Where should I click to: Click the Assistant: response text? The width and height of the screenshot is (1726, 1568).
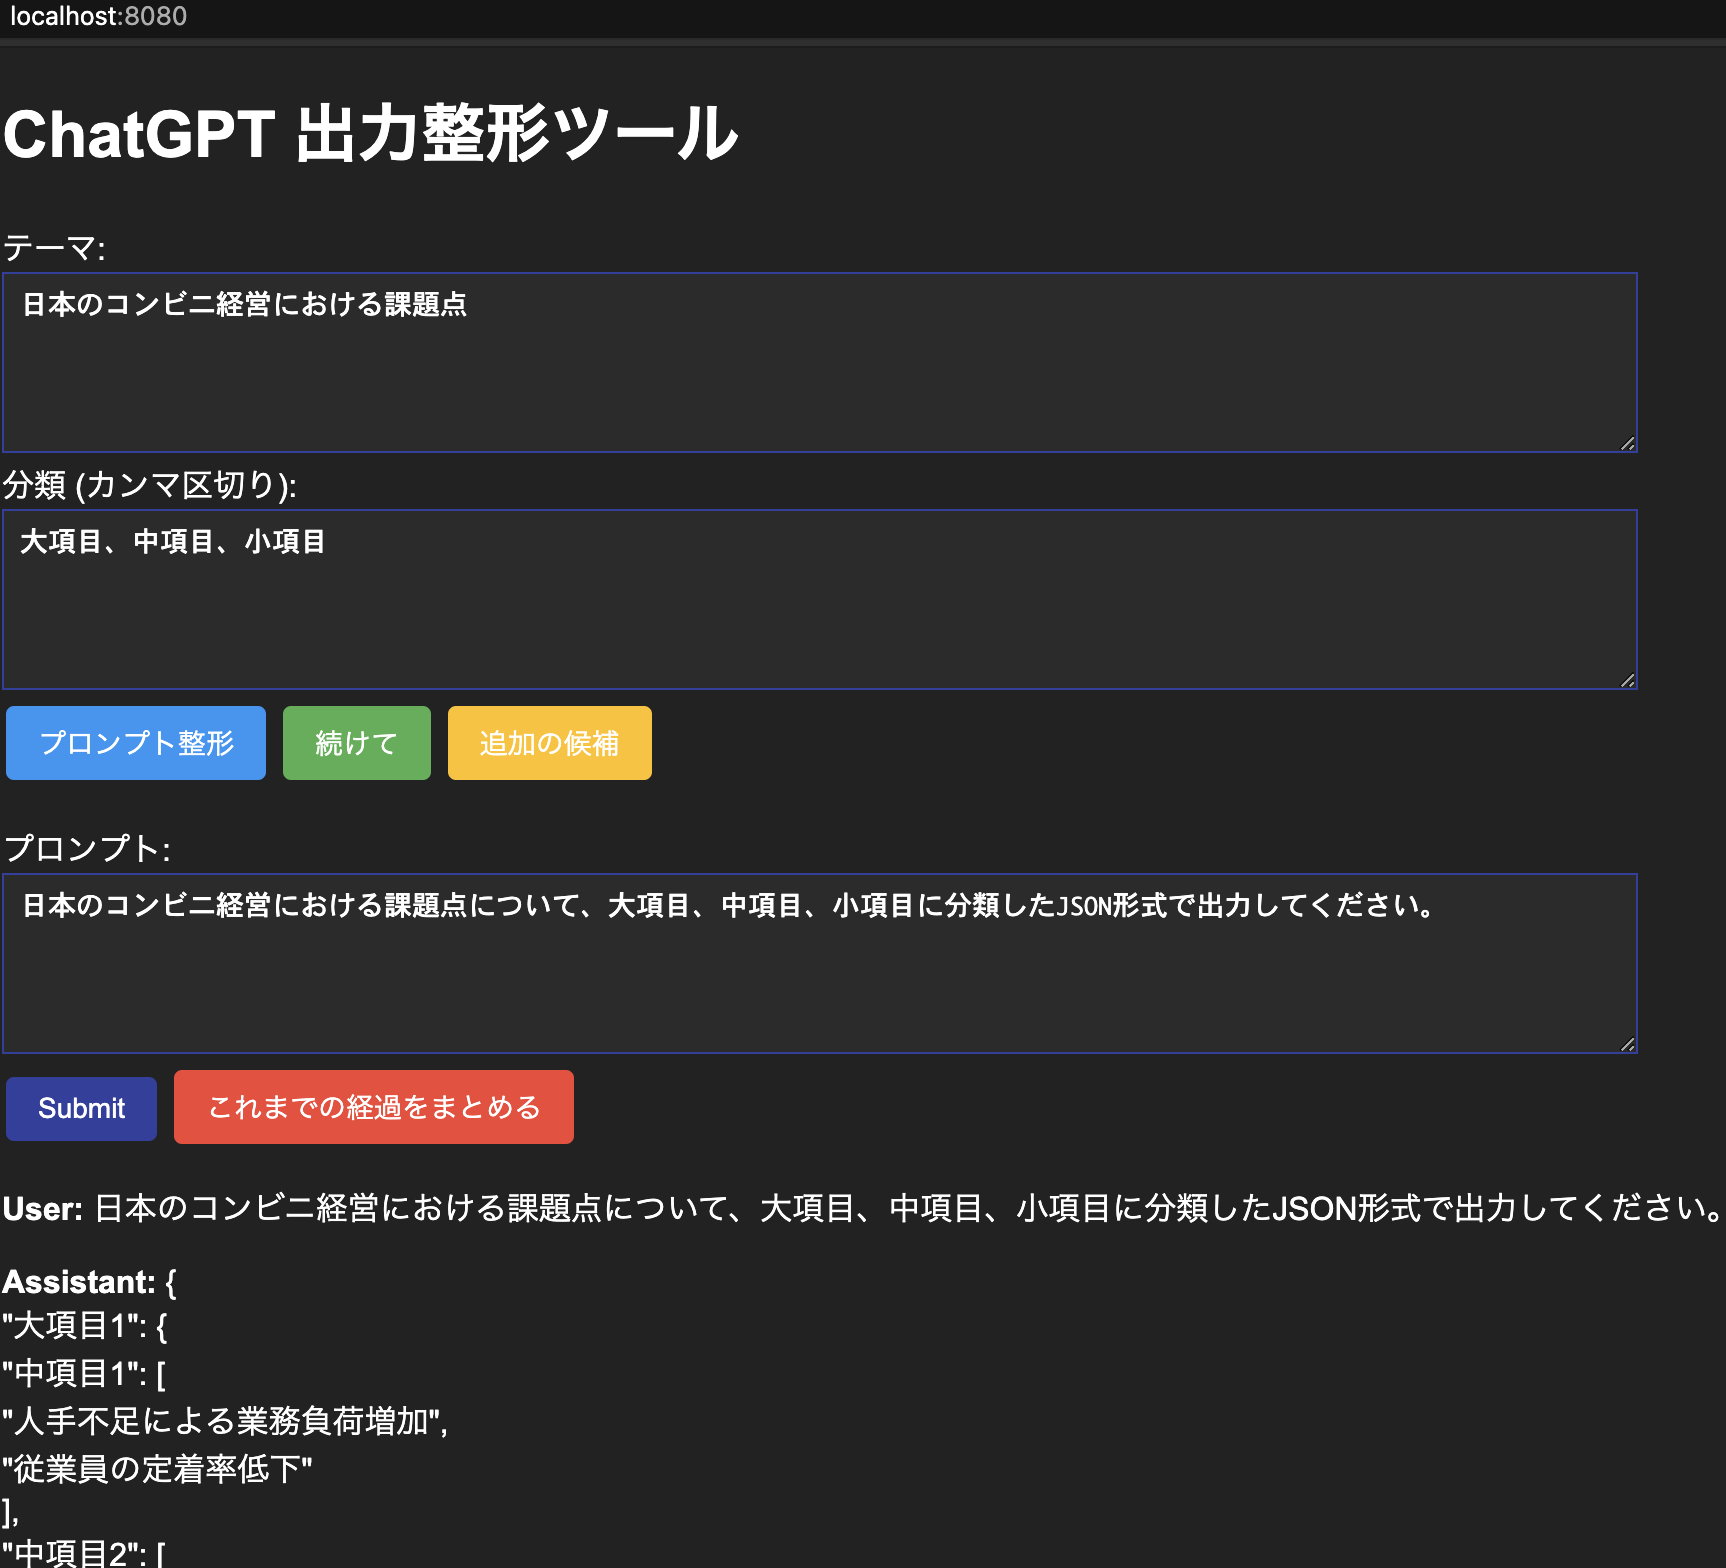point(90,1281)
